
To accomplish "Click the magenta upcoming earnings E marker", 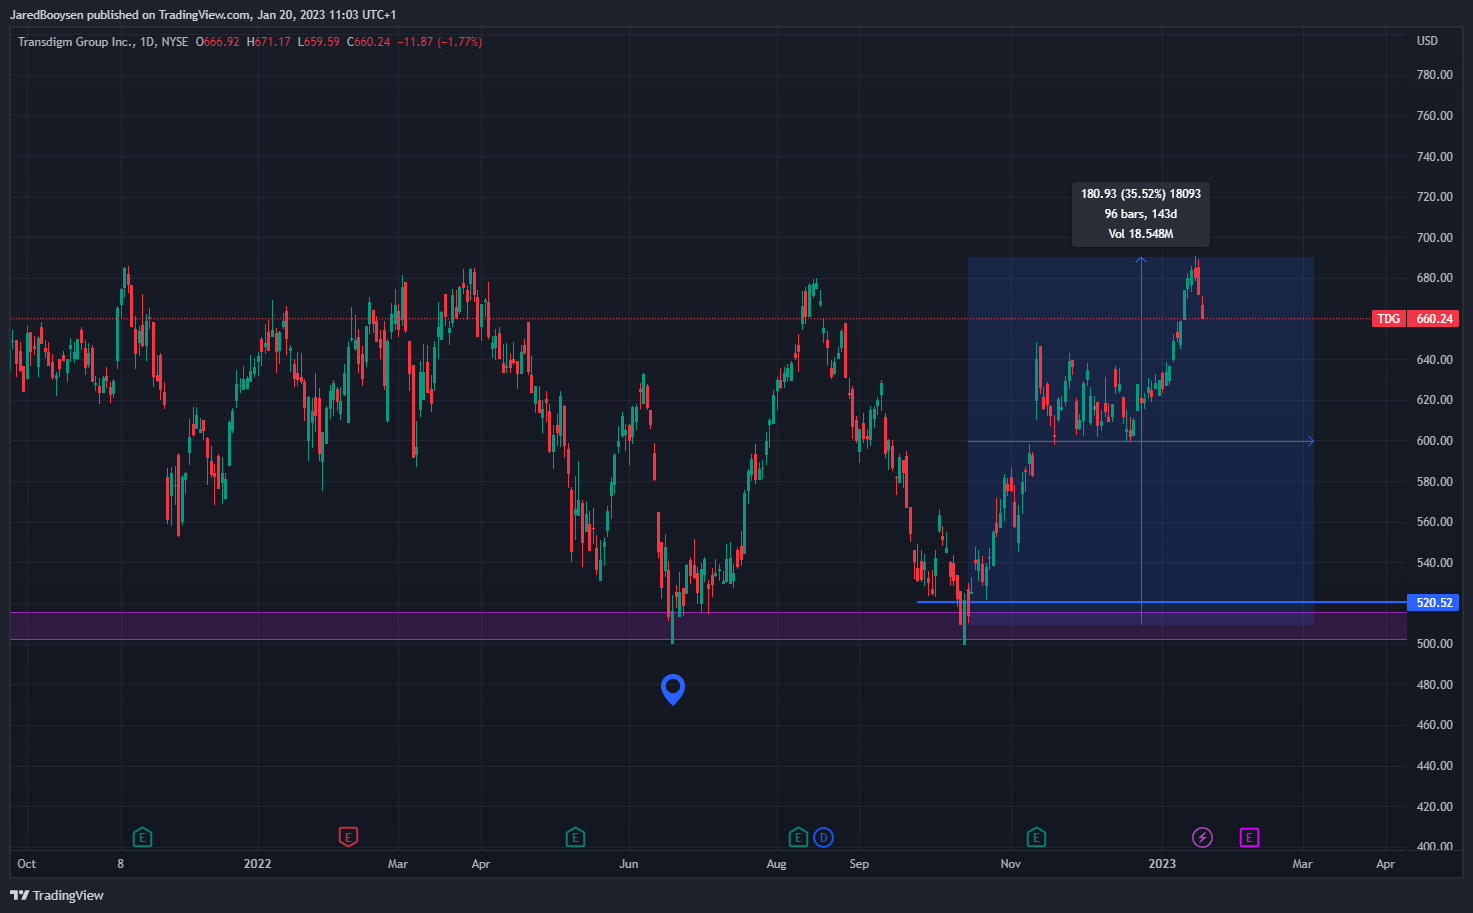I will pos(1249,837).
